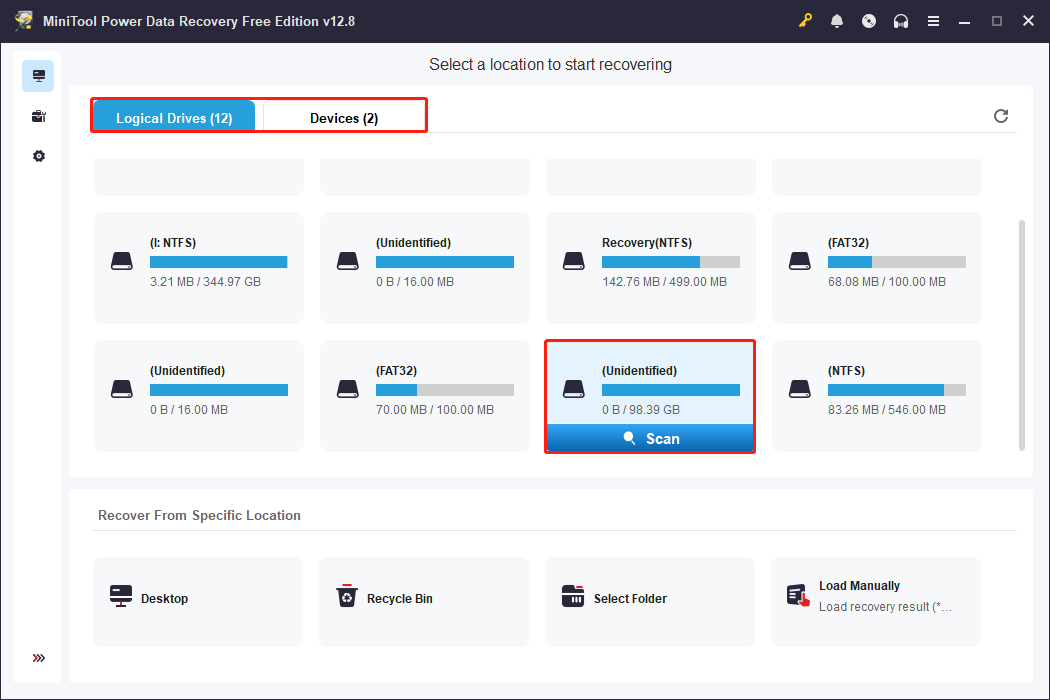Open Settings via the gear icon
1050x700 pixels.
(x=38, y=155)
